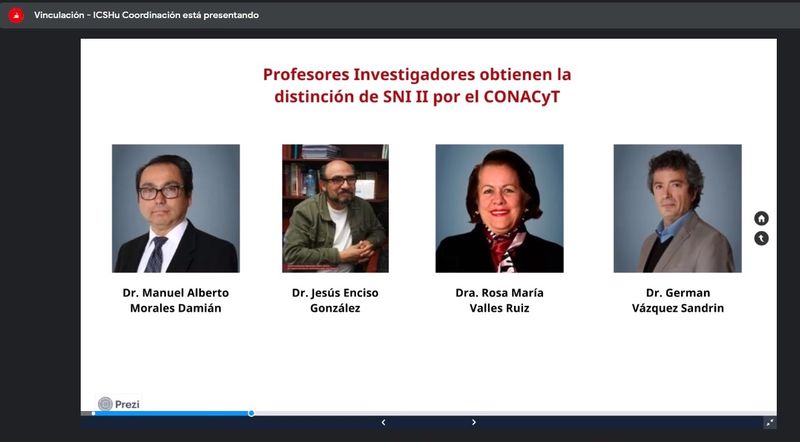
Task: Click the name Dr. Manuel Alberto Morales Damián
Action: 176,300
